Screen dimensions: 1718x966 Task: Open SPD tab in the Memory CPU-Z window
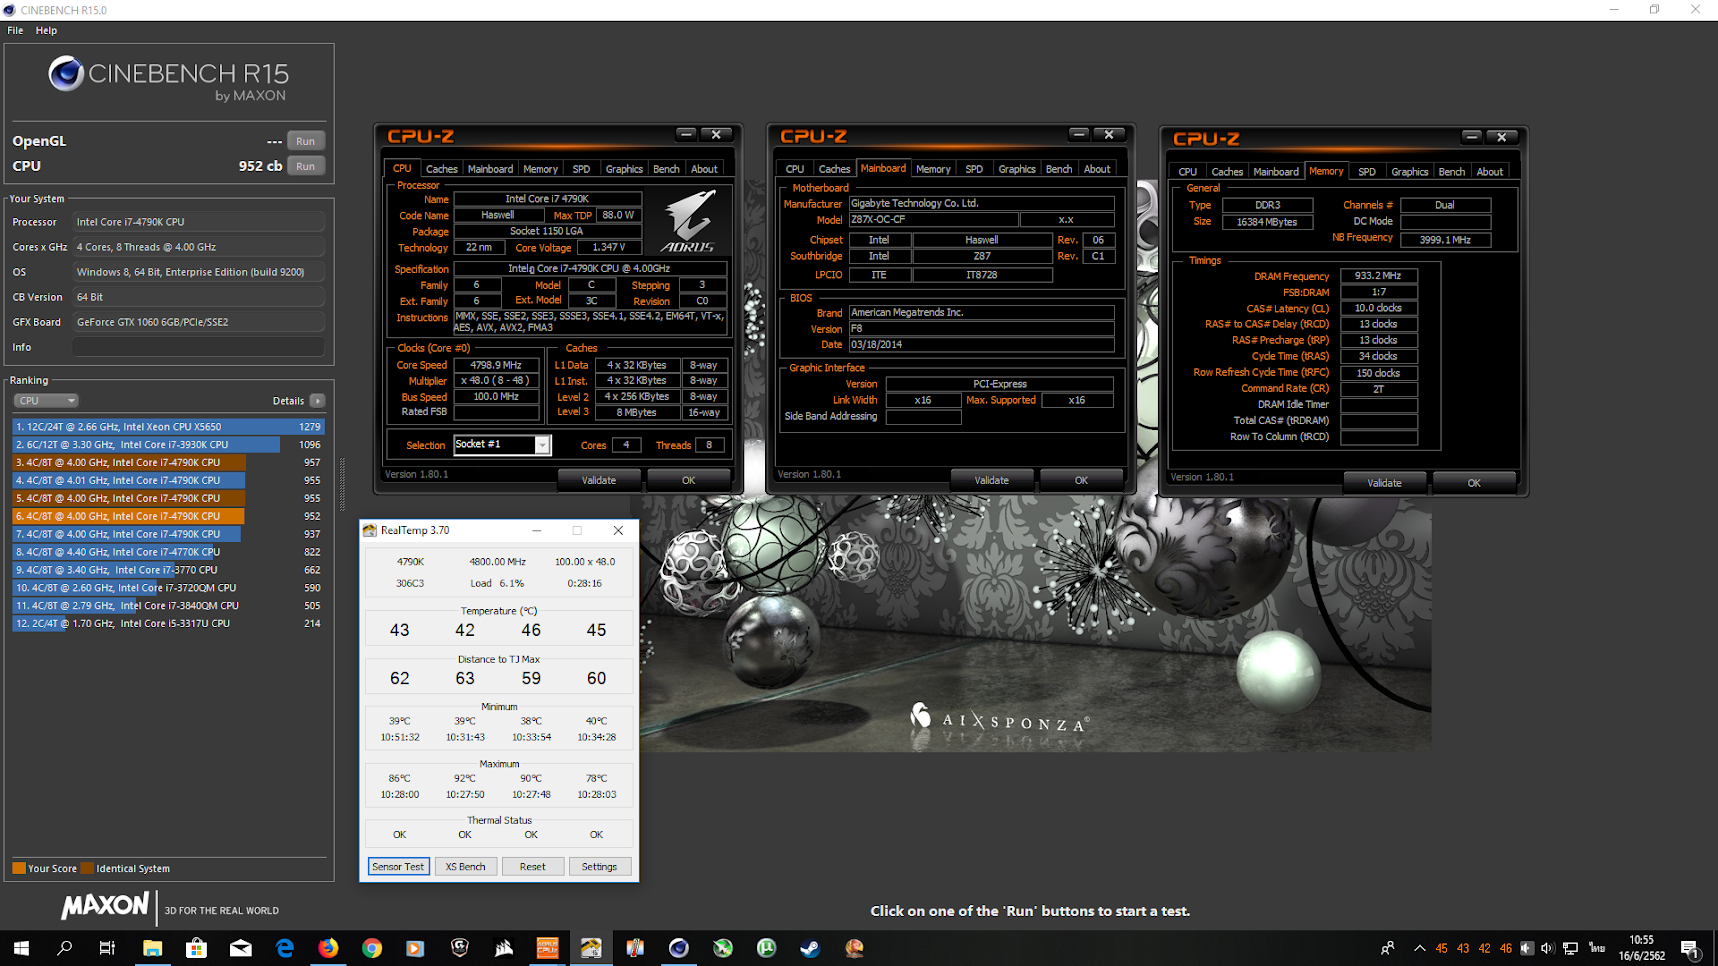[1366, 172]
